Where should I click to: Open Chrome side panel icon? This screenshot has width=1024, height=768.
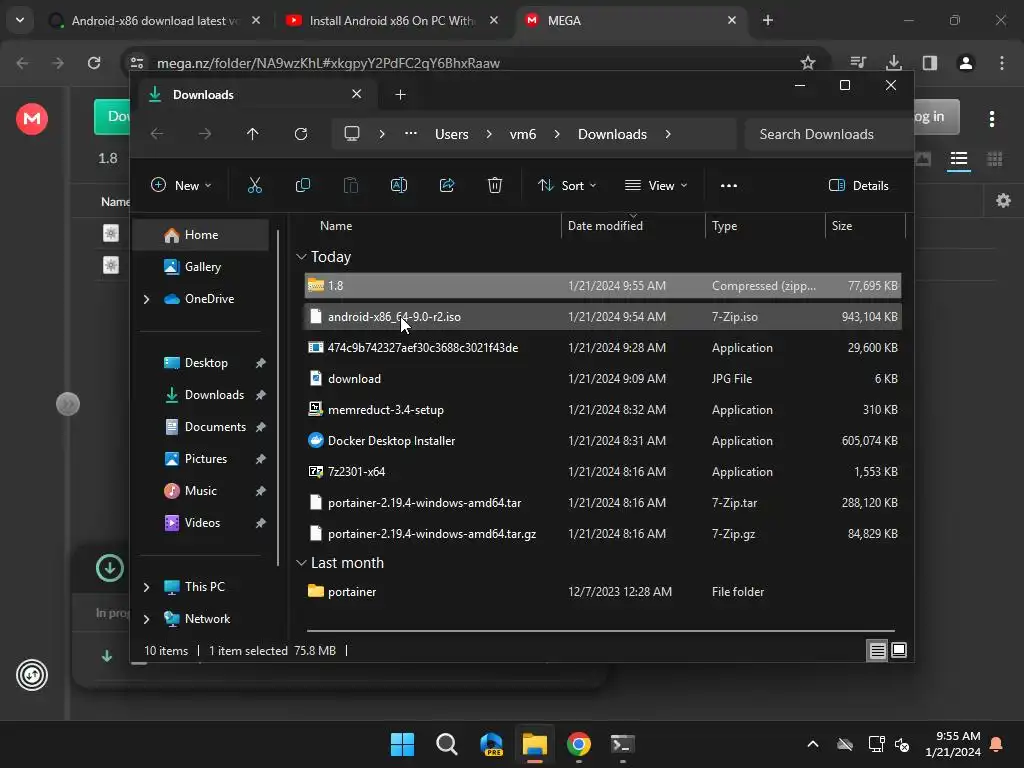click(930, 63)
